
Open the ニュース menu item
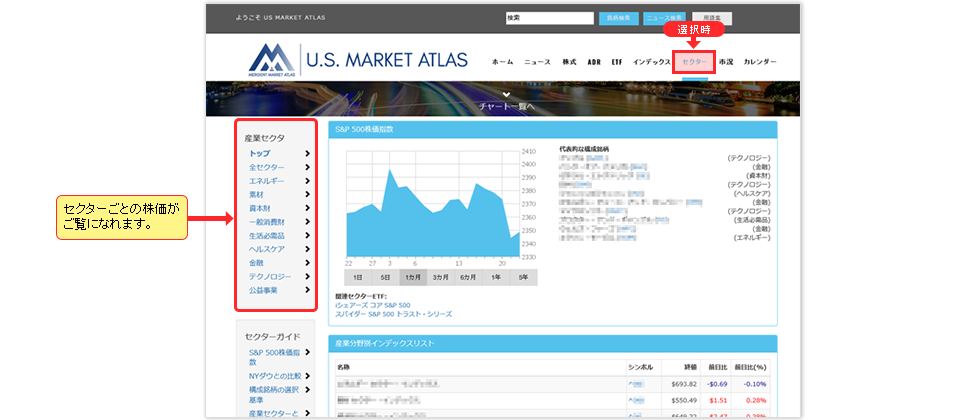click(537, 62)
